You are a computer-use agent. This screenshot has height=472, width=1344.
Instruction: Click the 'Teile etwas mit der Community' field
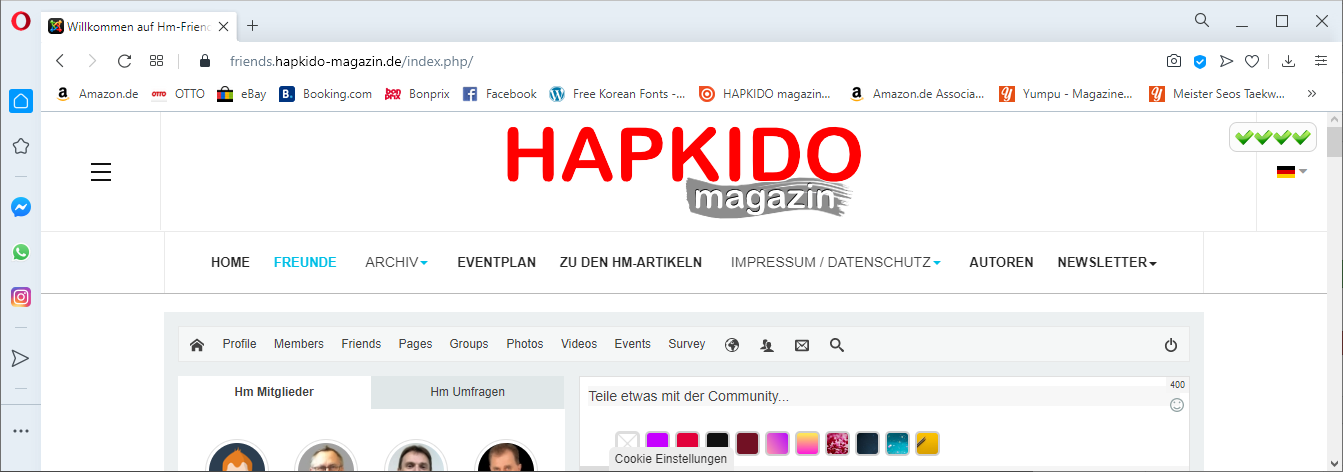875,396
